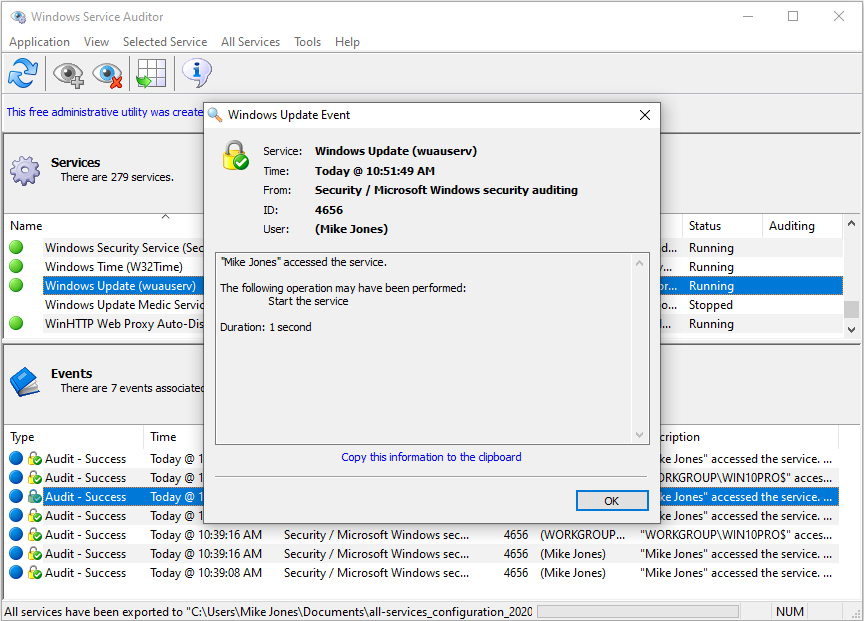The image size is (864, 621).
Task: Open the Application menu
Action: click(x=40, y=42)
